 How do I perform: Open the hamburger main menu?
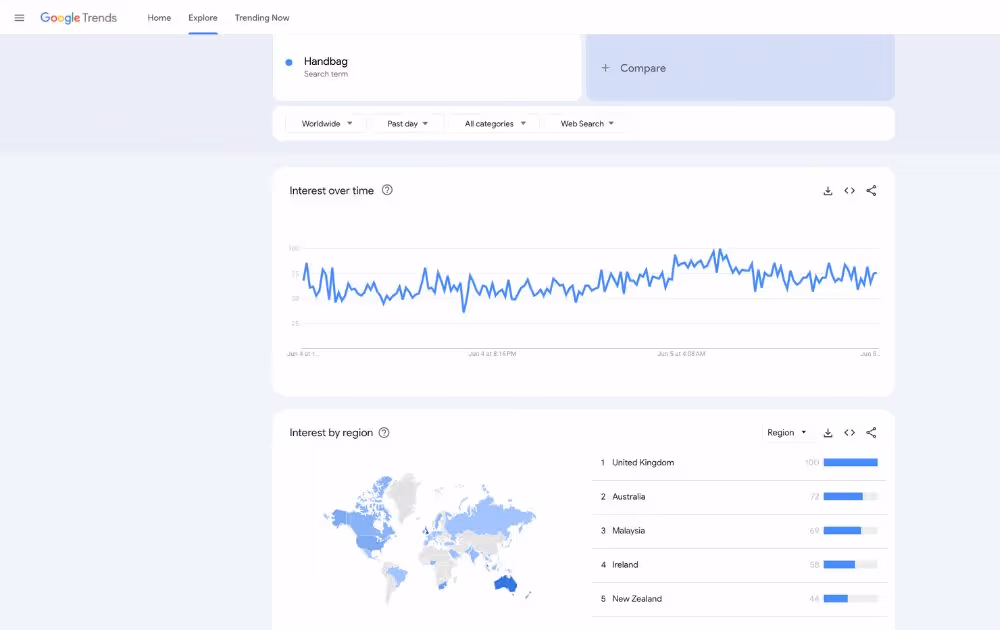coord(19,18)
